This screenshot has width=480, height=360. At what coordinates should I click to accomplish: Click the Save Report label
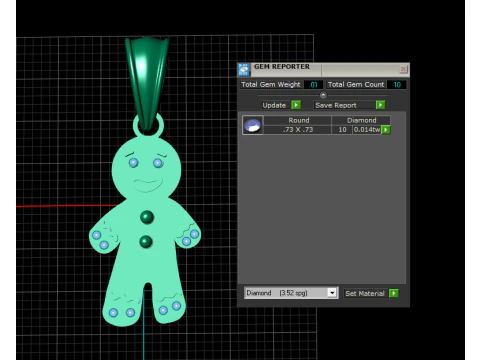(x=336, y=105)
